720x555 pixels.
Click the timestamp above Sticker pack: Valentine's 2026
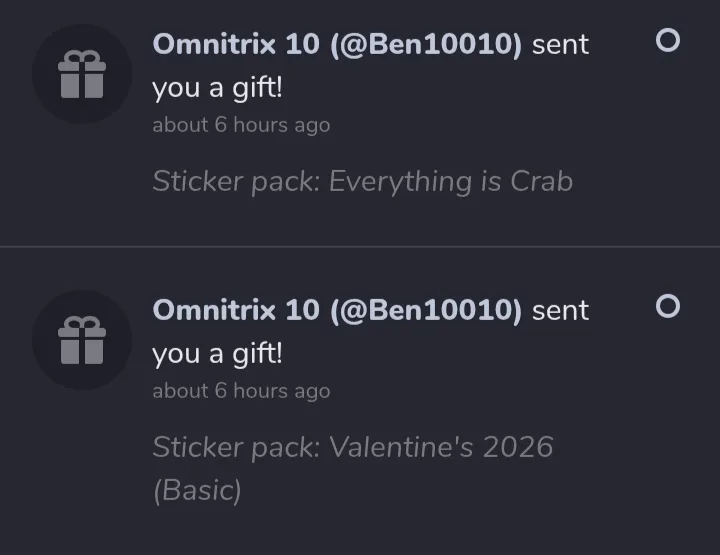tap(240, 391)
